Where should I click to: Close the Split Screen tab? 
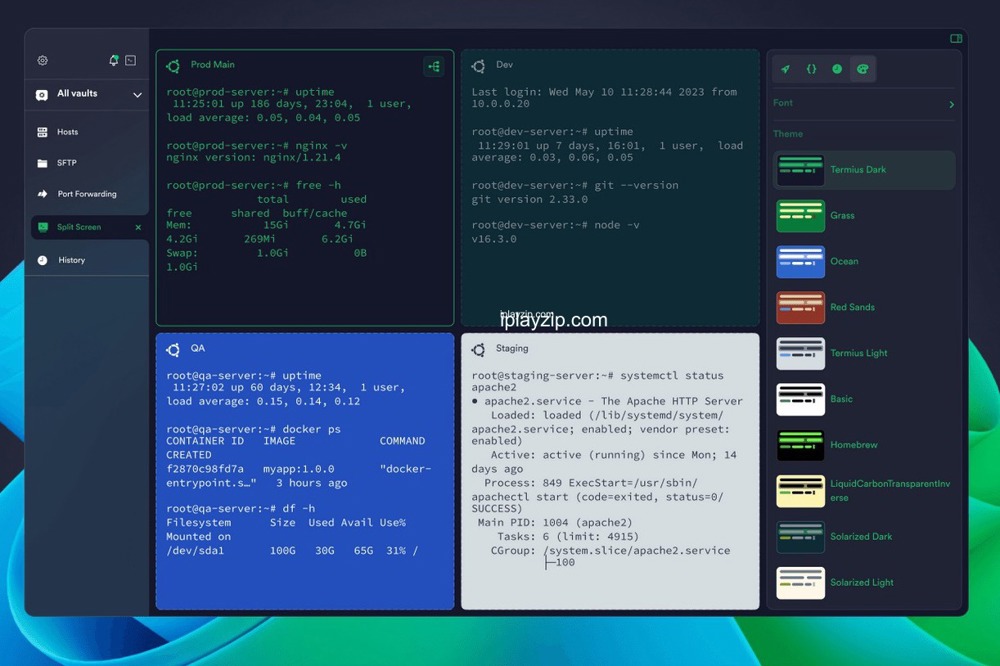pyautogui.click(x=138, y=227)
